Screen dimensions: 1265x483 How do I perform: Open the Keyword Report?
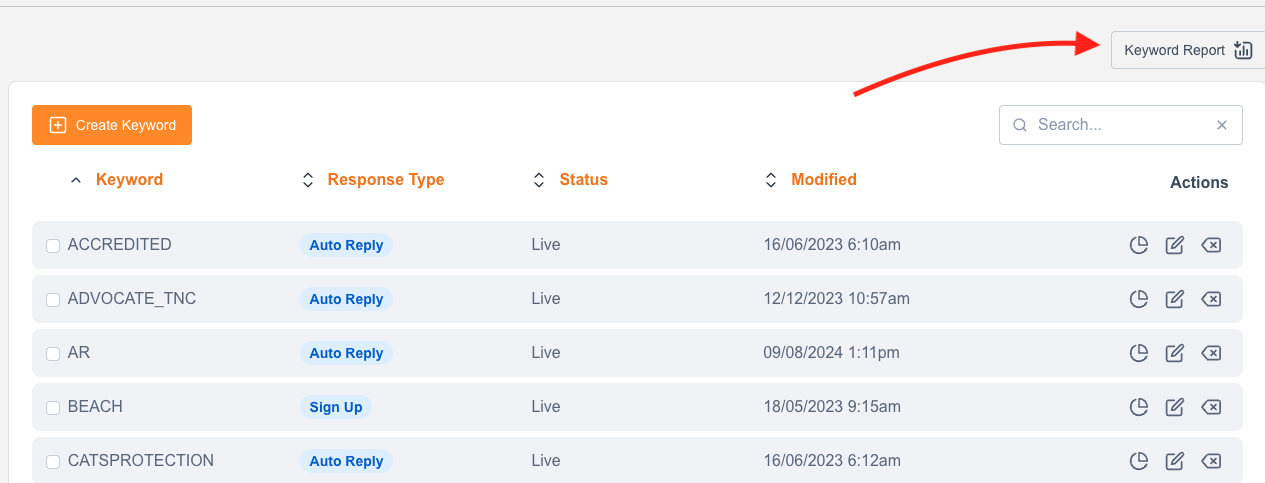coord(1186,50)
